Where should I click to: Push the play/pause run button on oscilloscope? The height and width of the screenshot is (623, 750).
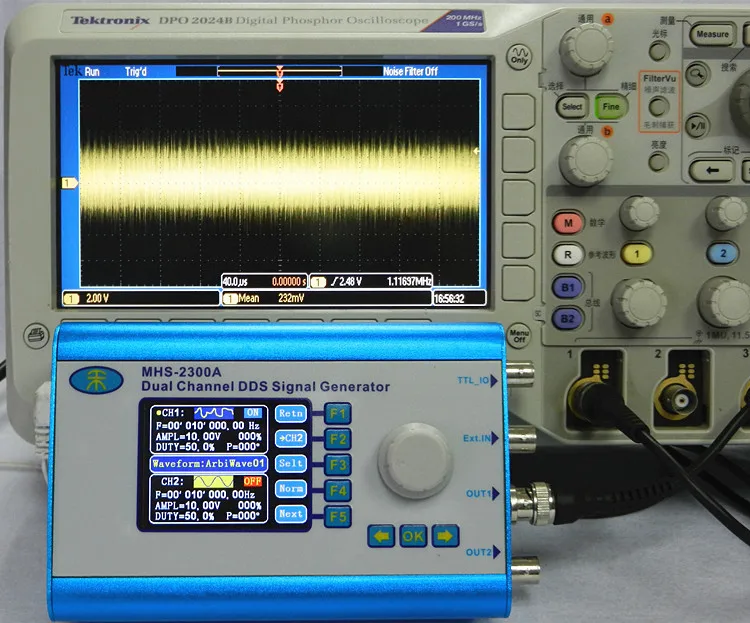tap(697, 126)
